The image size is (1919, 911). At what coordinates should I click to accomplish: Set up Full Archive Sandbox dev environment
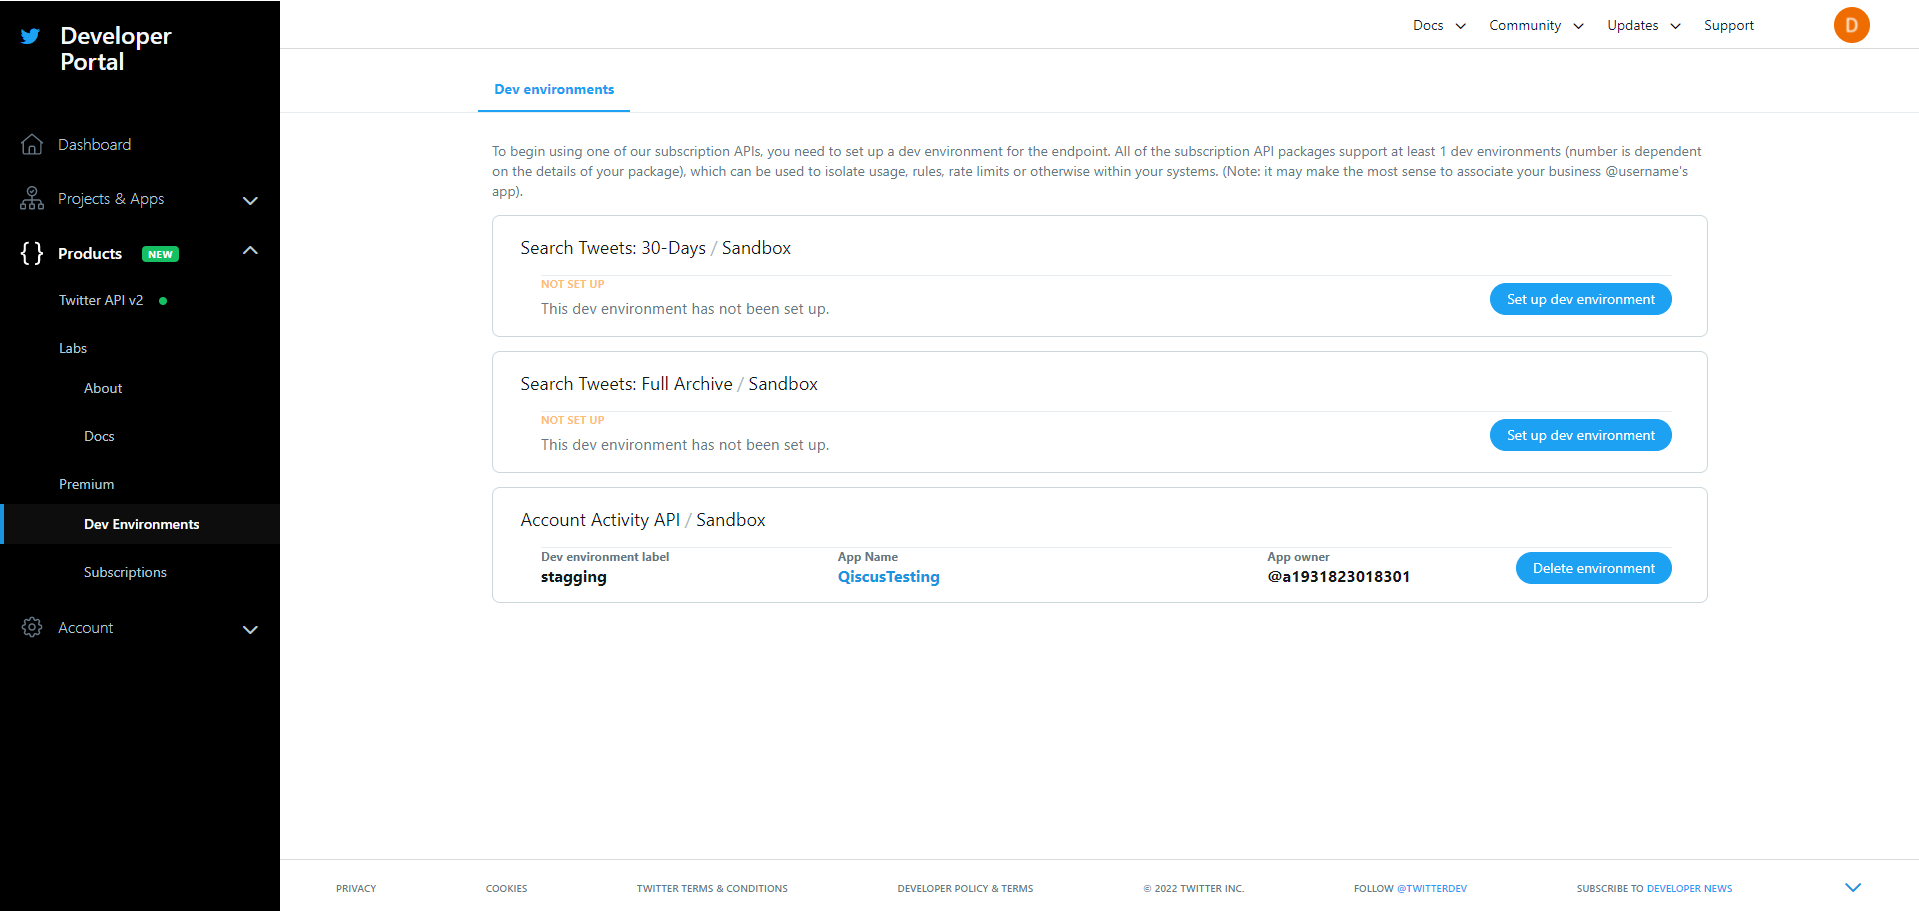point(1580,435)
